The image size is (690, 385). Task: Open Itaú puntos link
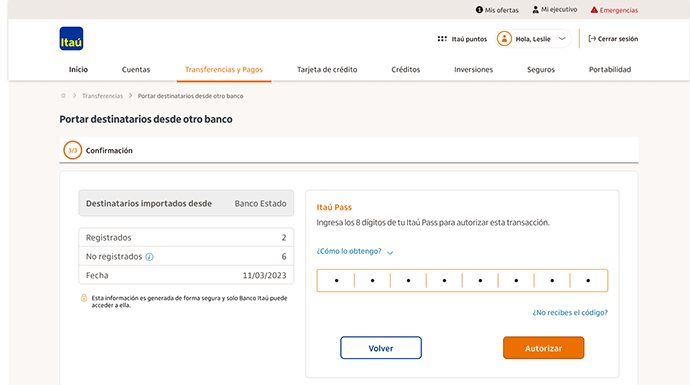469,39
